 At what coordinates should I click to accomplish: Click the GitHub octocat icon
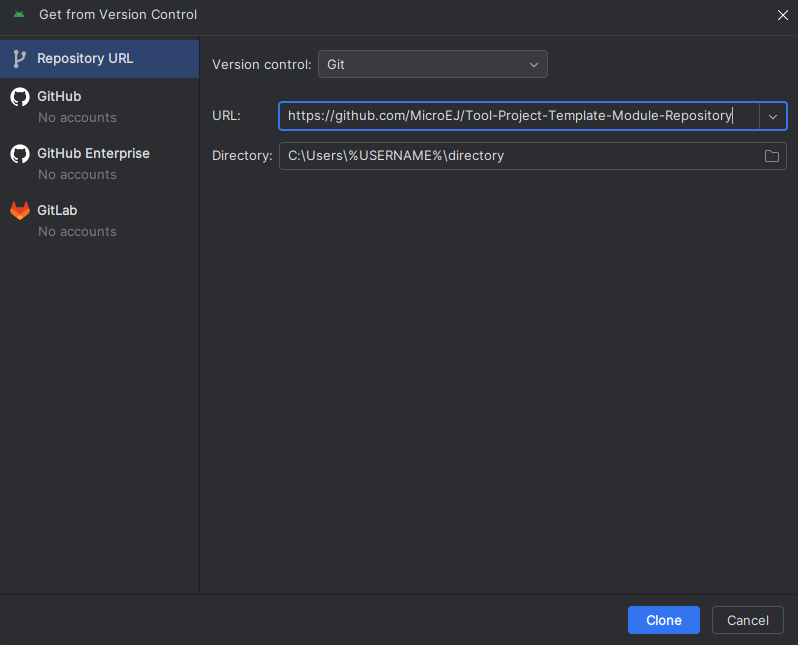[x=19, y=97]
